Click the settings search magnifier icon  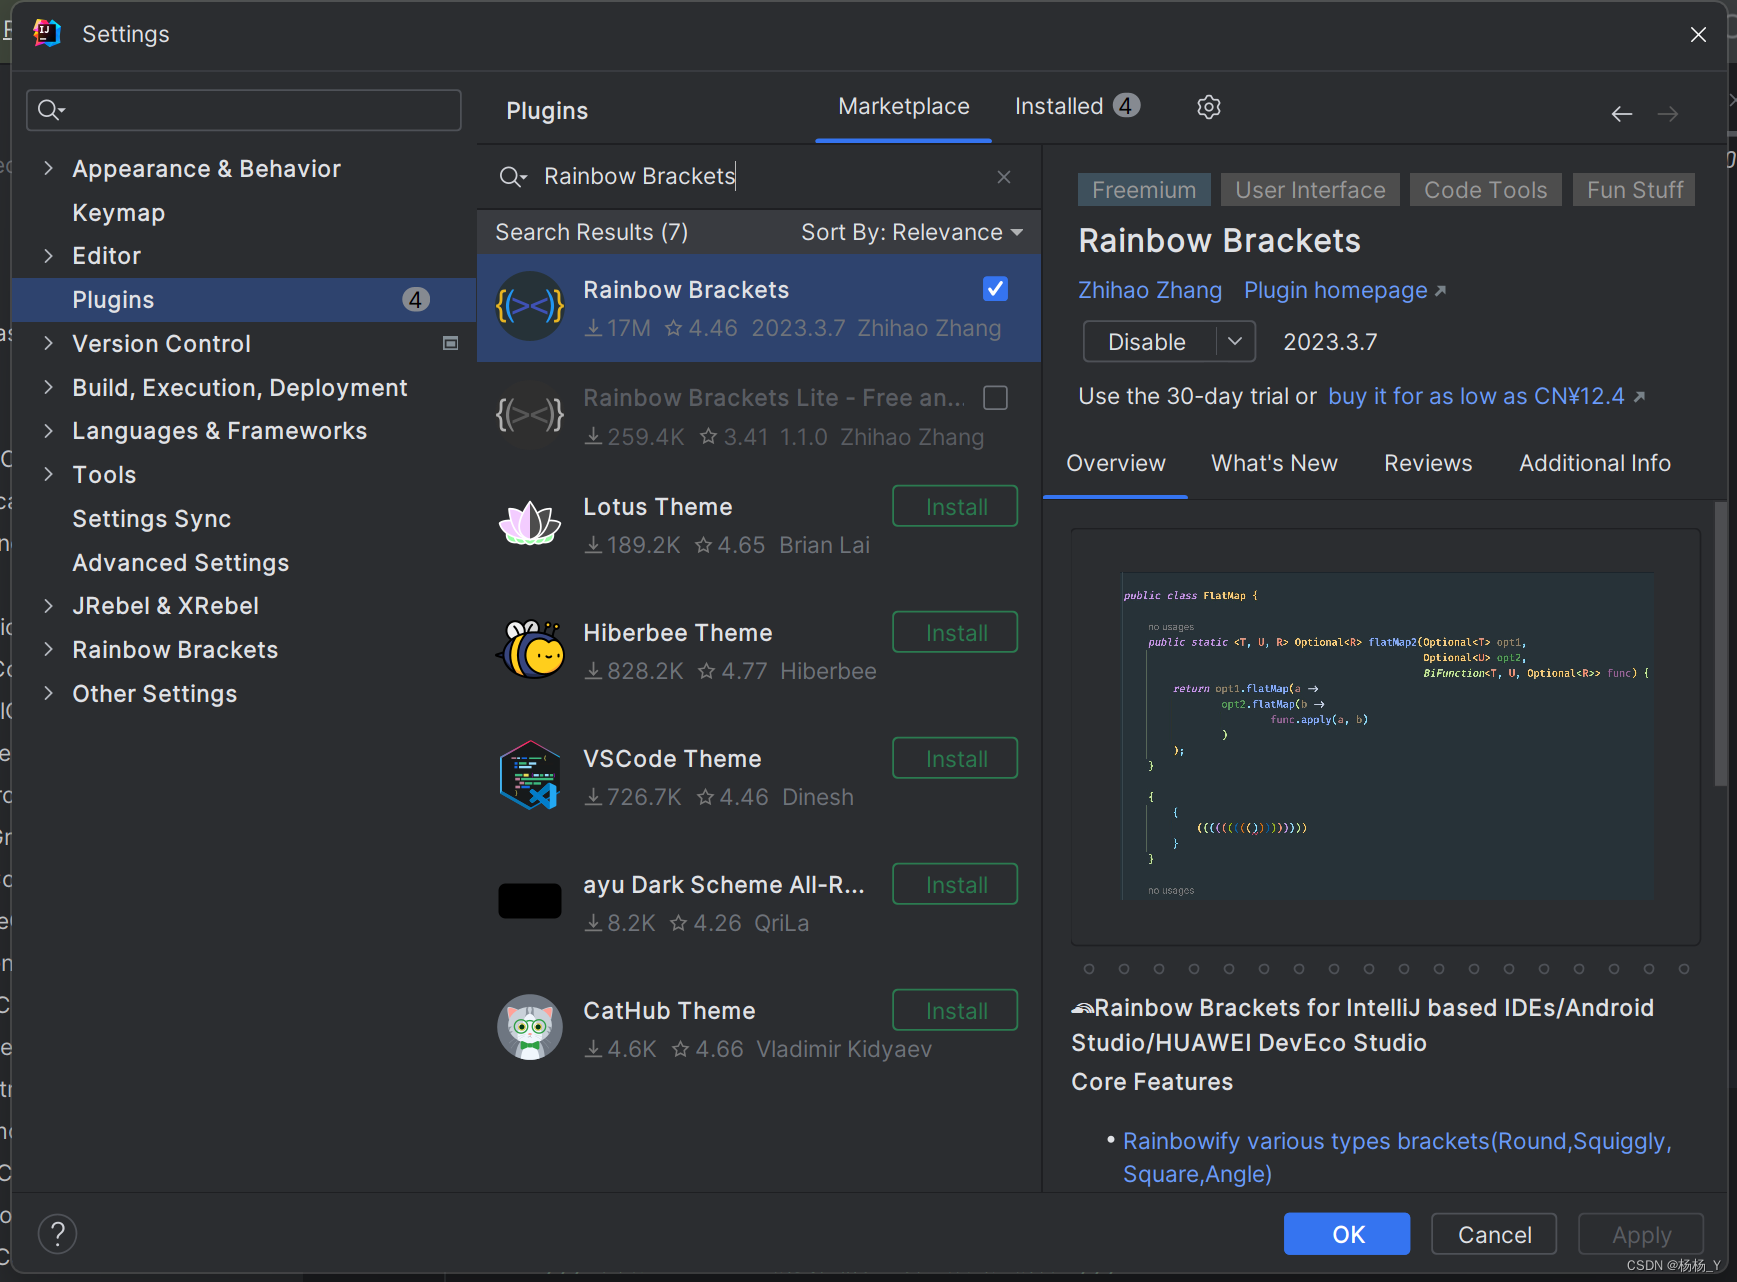point(51,110)
